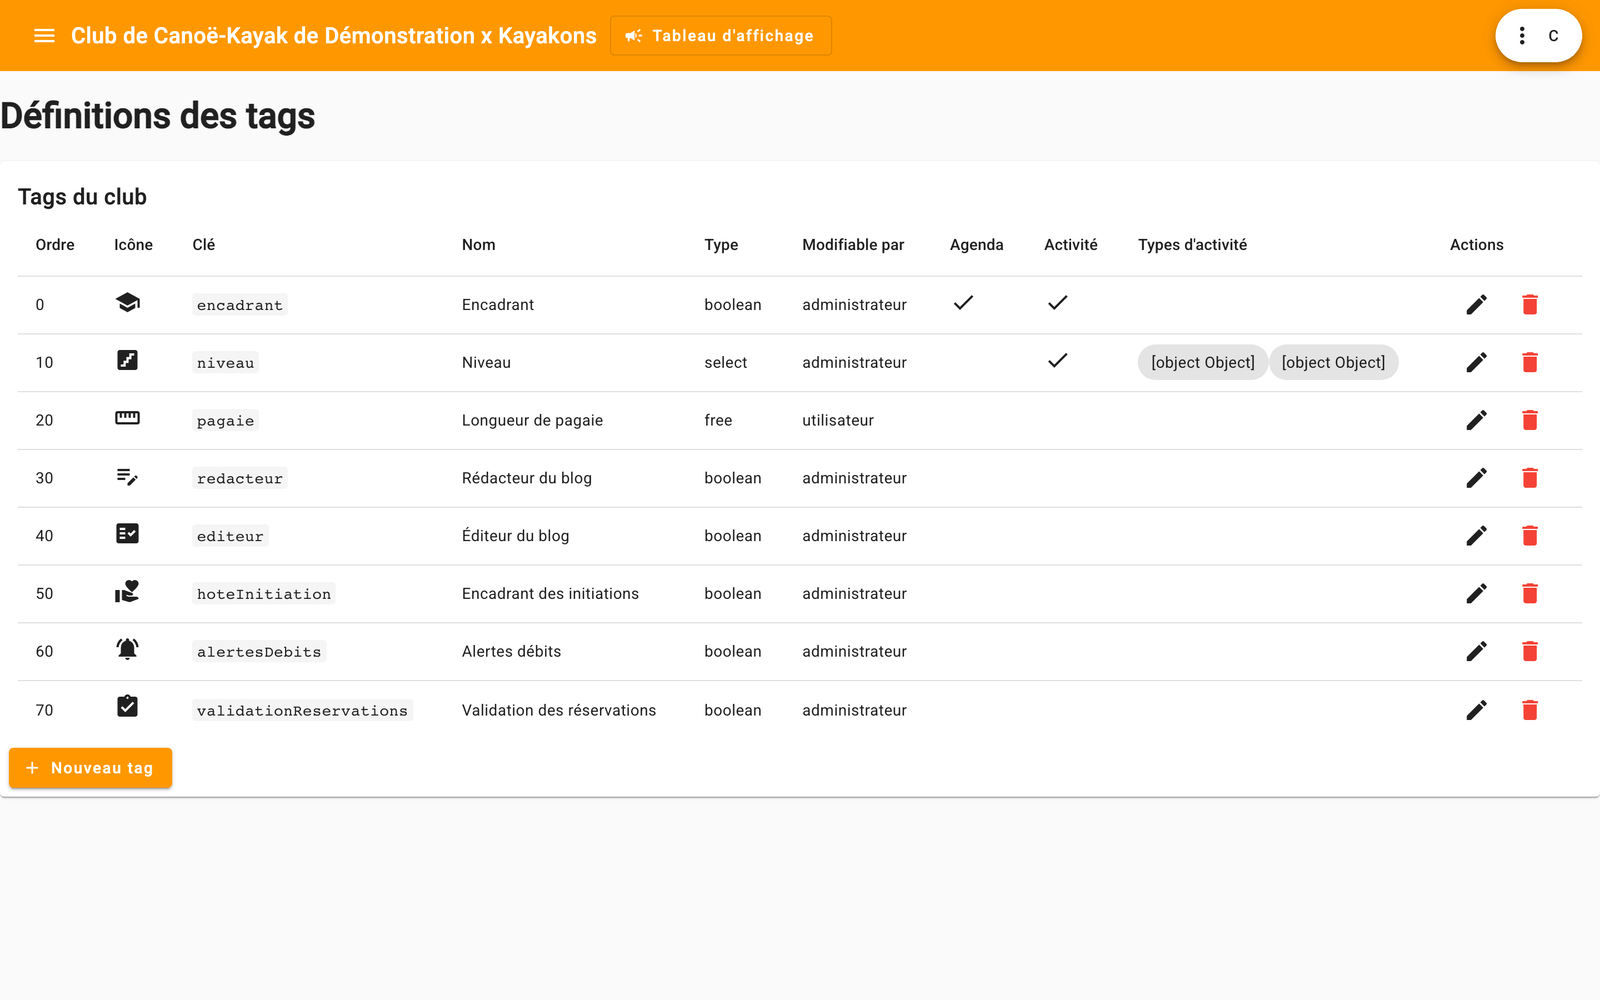The image size is (1600, 1000).
Task: Click the name Alertes débits
Action: pos(511,652)
